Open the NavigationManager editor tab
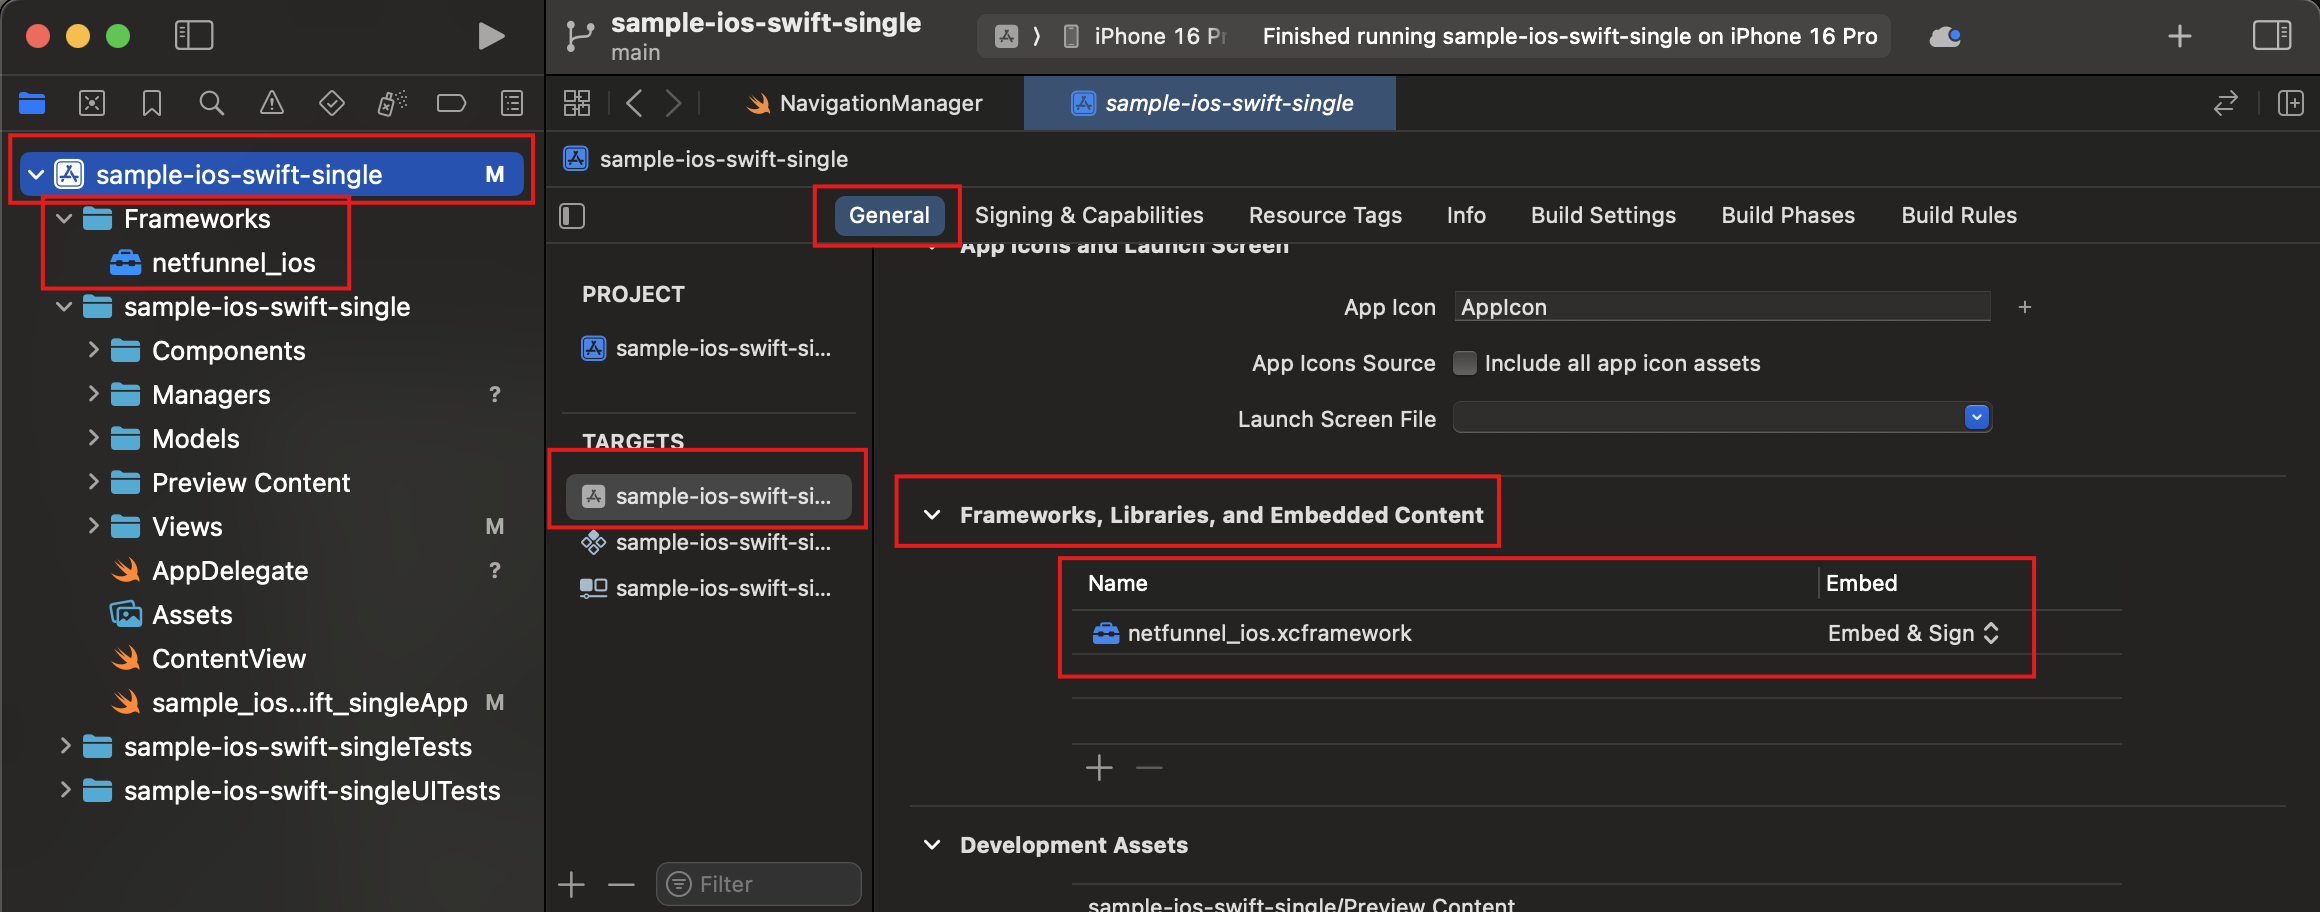 880,103
